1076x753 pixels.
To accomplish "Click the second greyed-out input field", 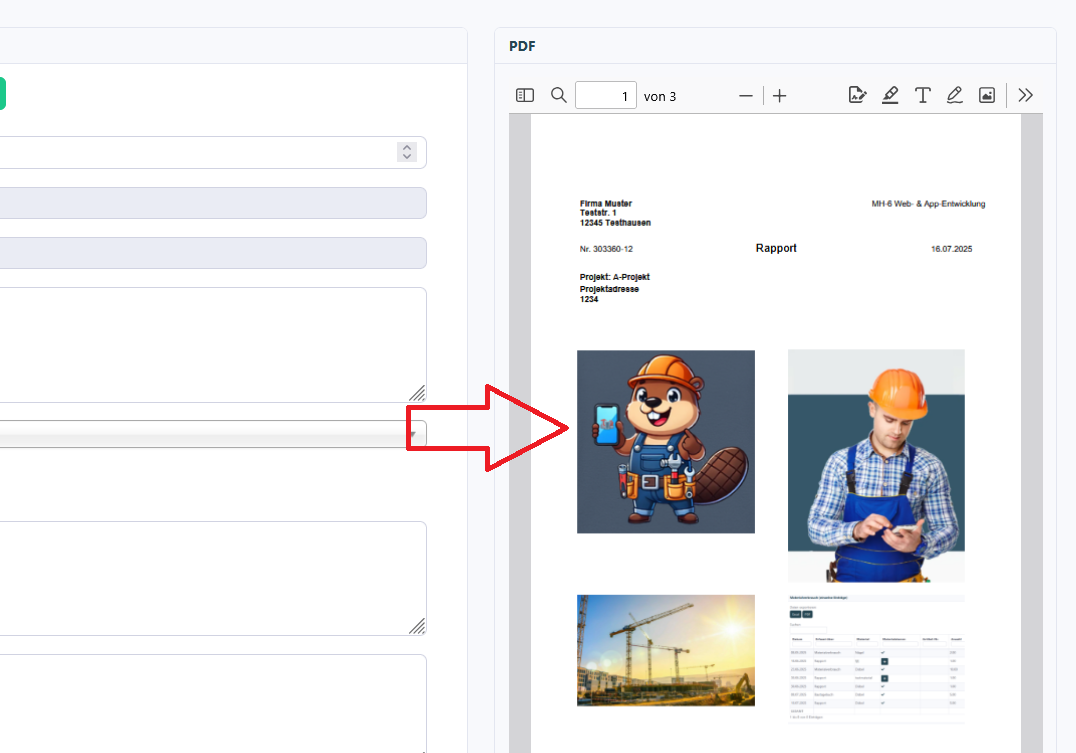I will (x=213, y=253).
